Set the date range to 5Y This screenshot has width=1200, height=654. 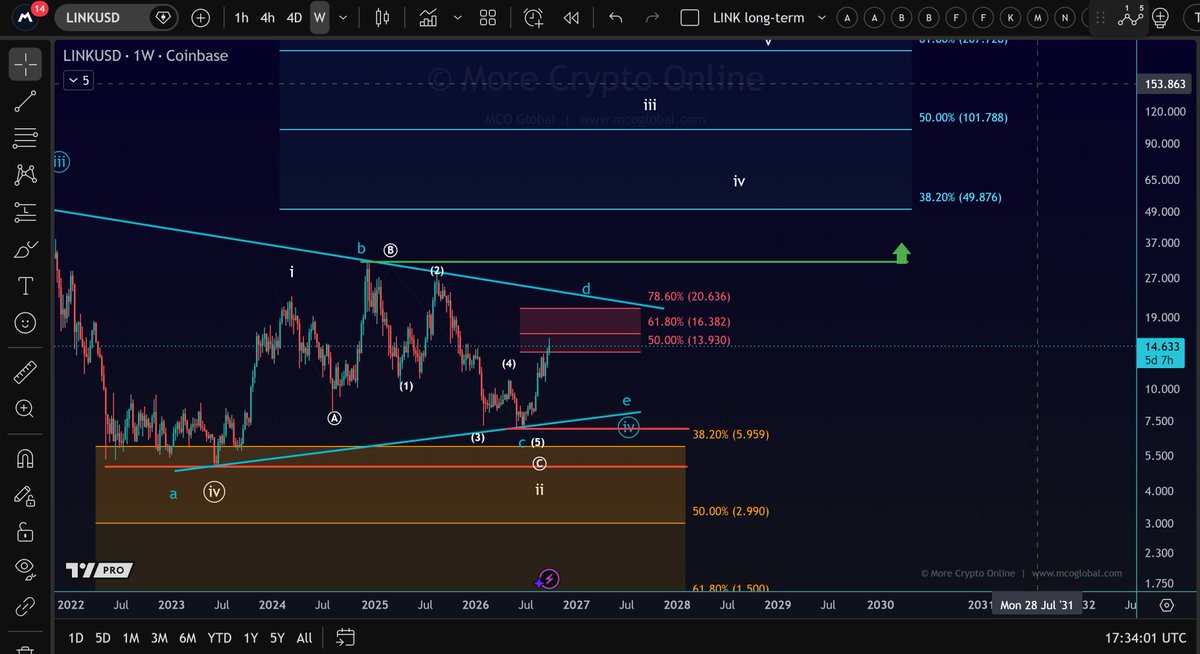click(x=277, y=637)
